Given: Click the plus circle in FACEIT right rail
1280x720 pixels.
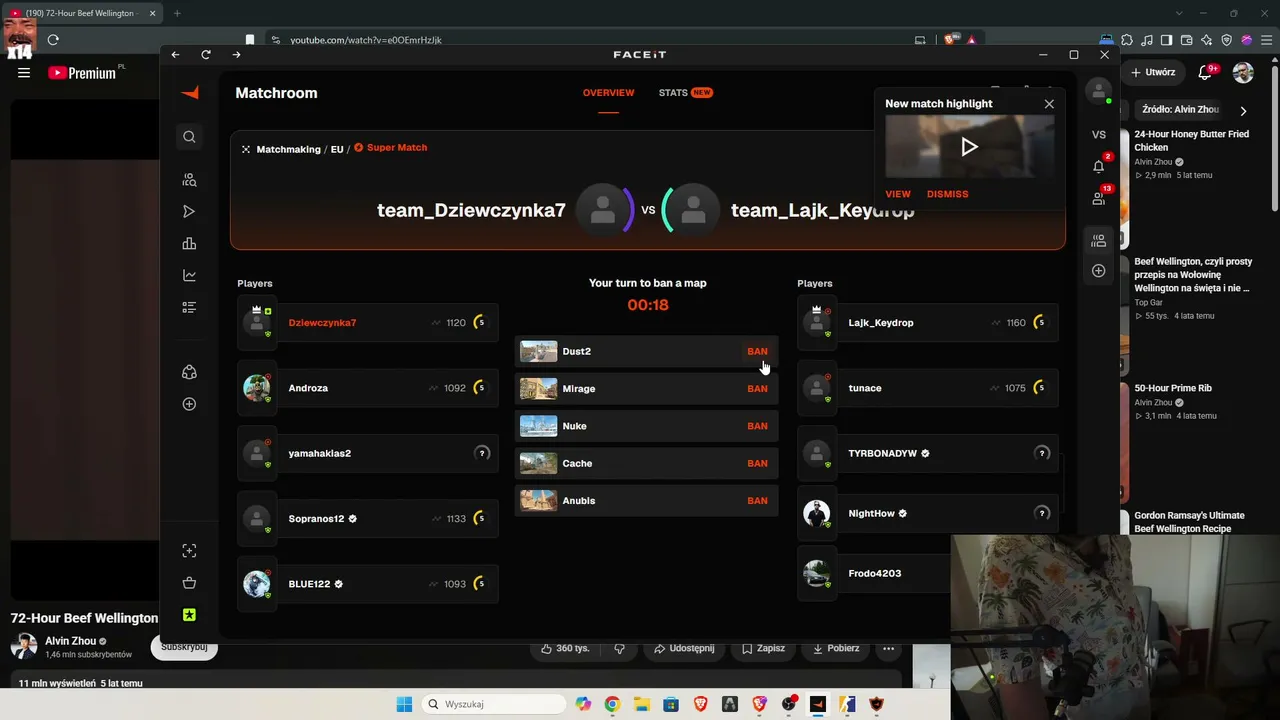Looking at the screenshot, I should (x=1099, y=271).
